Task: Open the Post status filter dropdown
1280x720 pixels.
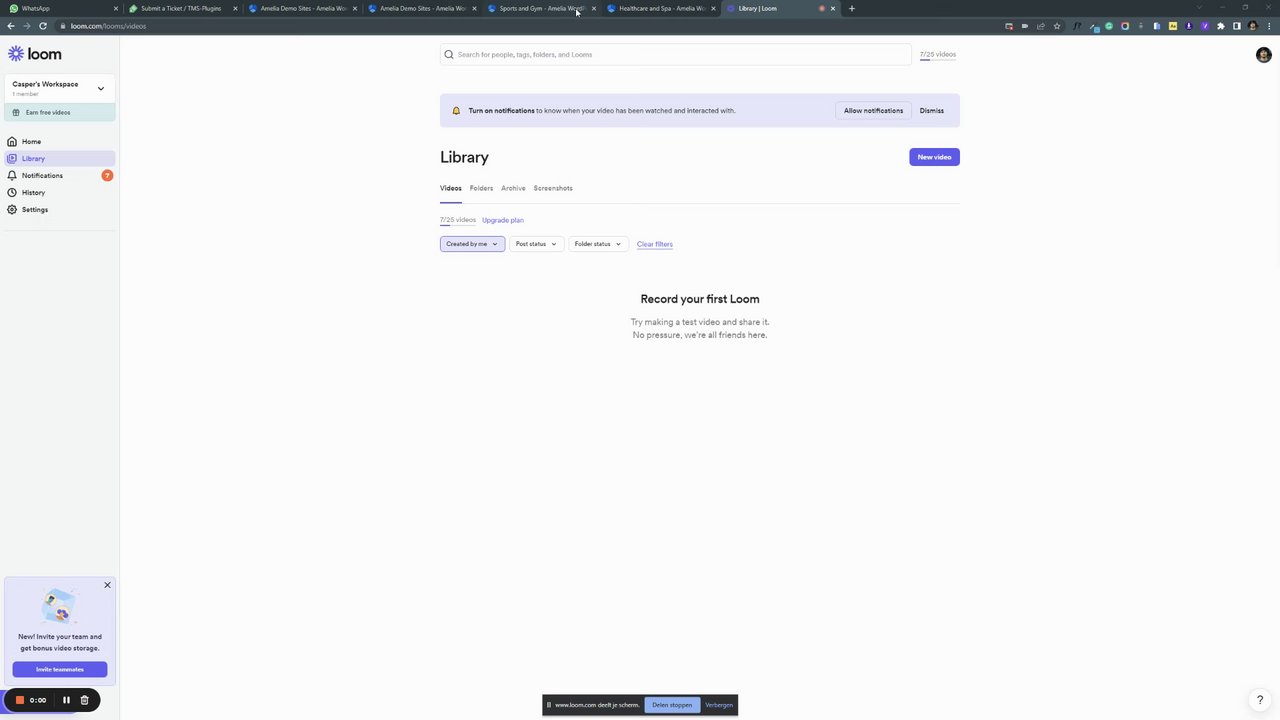Action: pos(536,244)
